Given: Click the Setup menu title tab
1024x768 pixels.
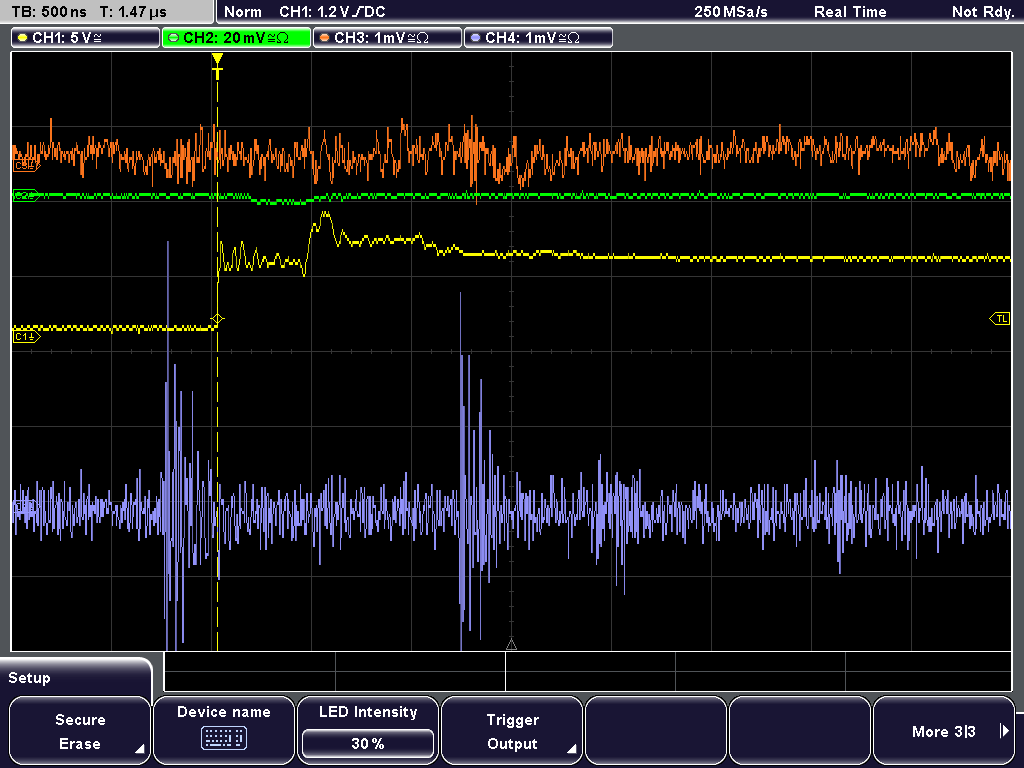Looking at the screenshot, I should click(x=76, y=678).
